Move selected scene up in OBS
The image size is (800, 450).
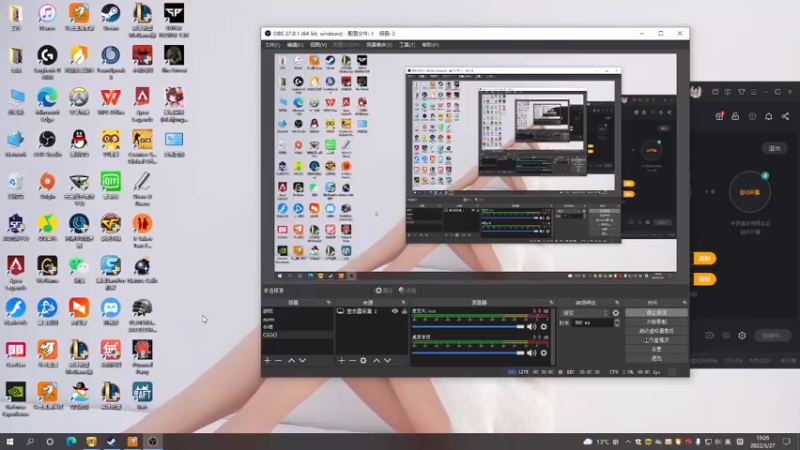click(291, 360)
